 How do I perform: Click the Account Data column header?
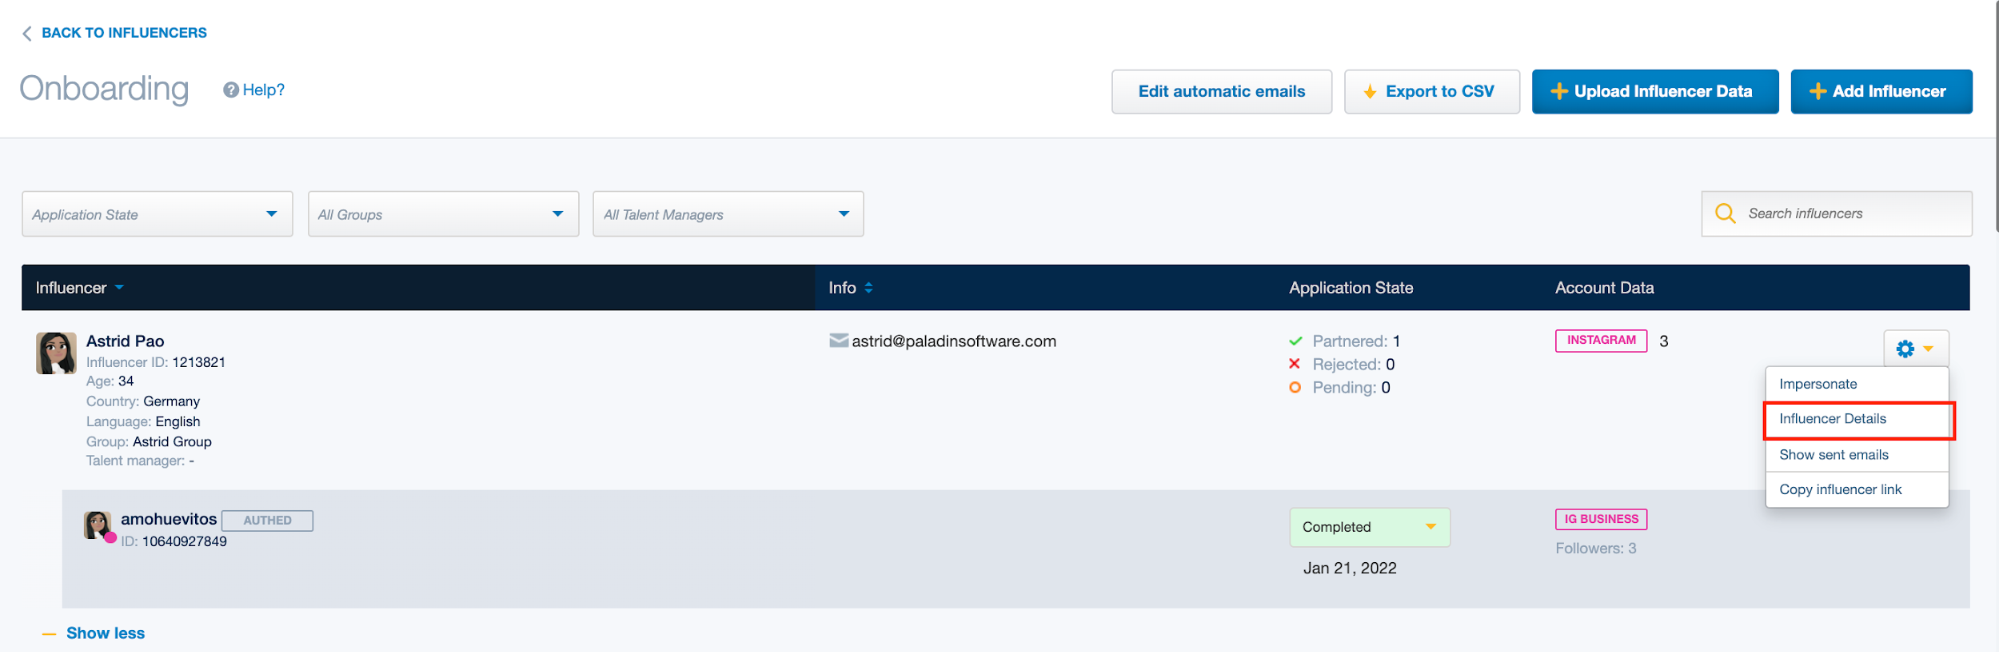(x=1604, y=288)
